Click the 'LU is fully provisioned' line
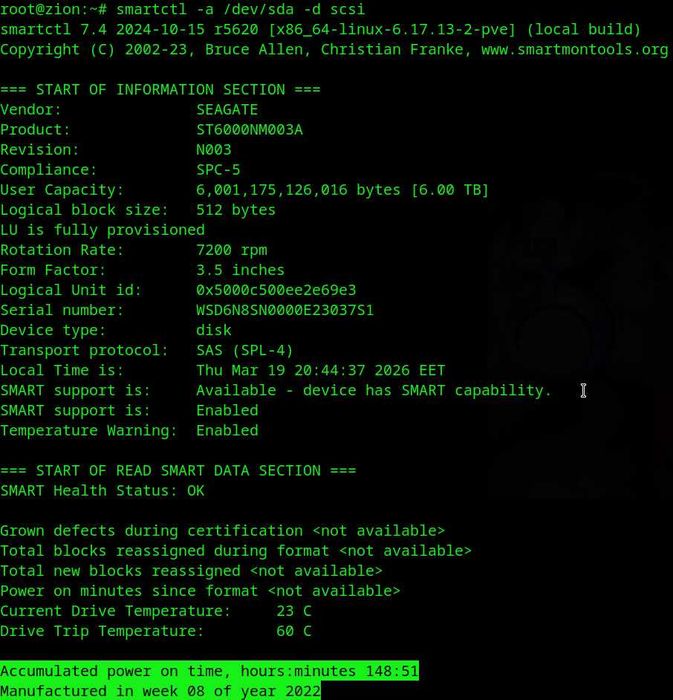673x700 pixels. (x=102, y=230)
